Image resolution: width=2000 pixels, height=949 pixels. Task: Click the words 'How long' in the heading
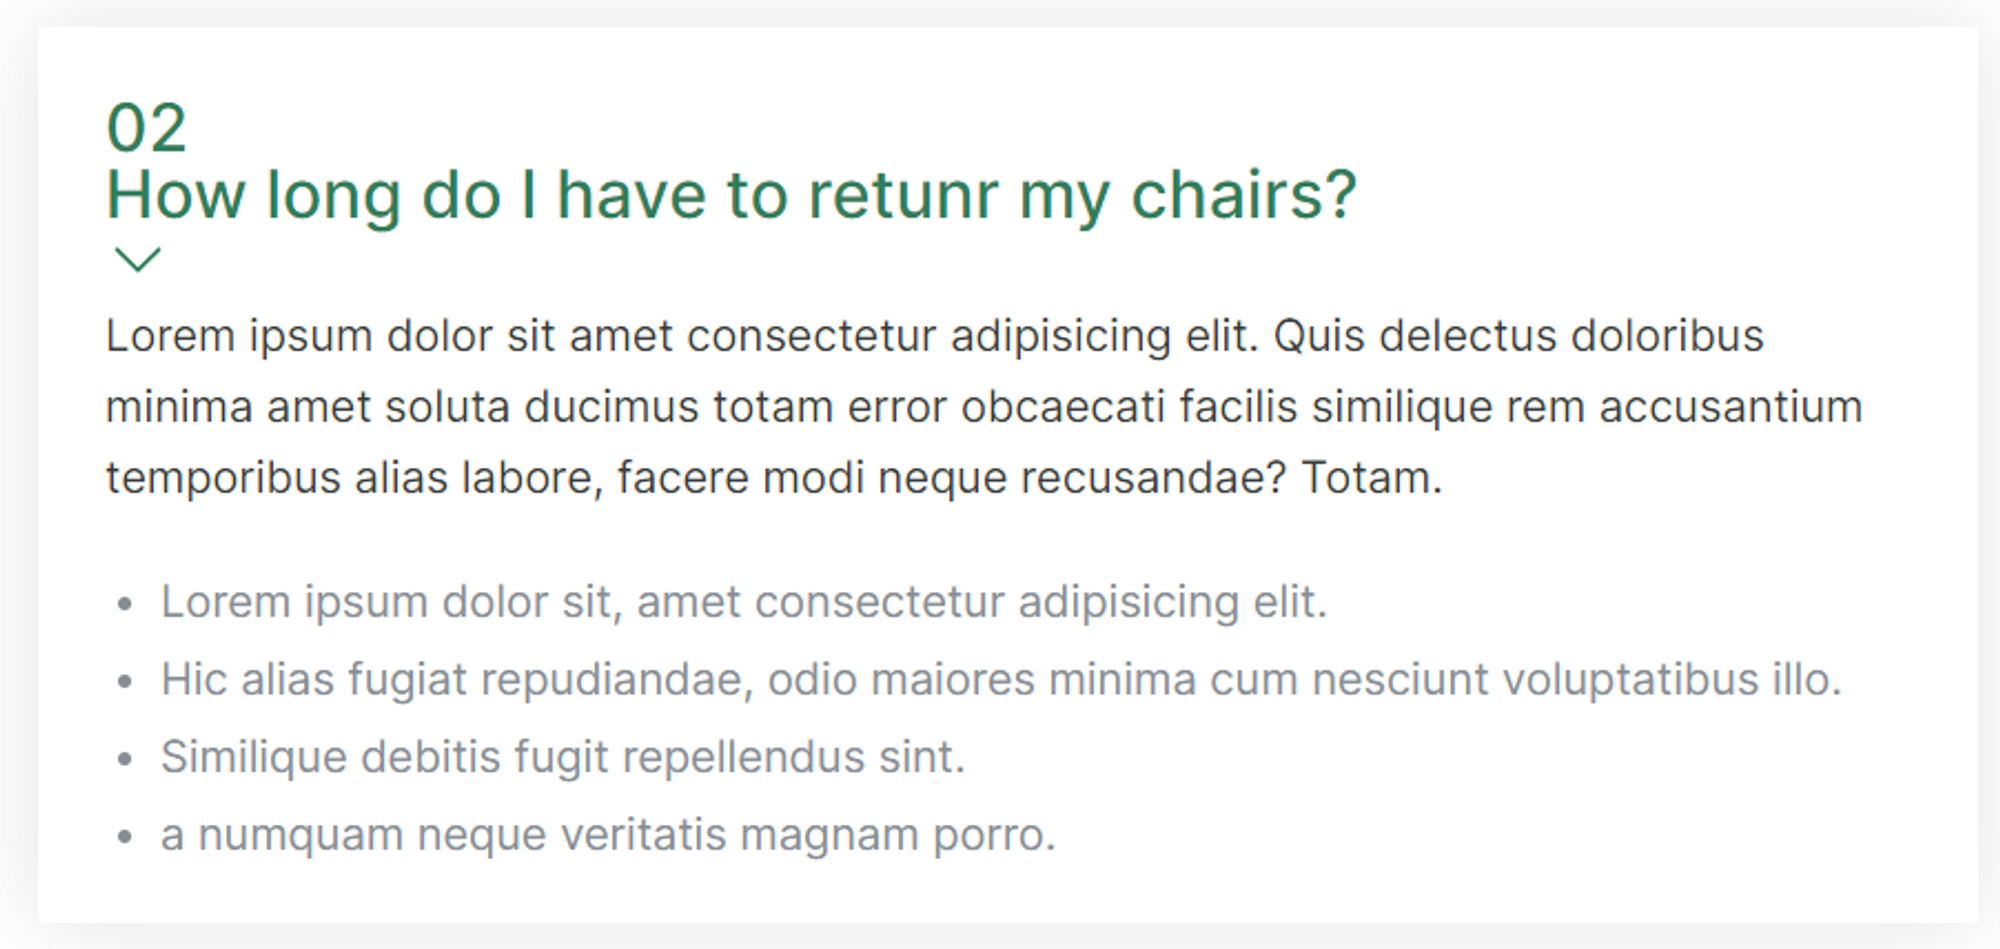coord(254,195)
